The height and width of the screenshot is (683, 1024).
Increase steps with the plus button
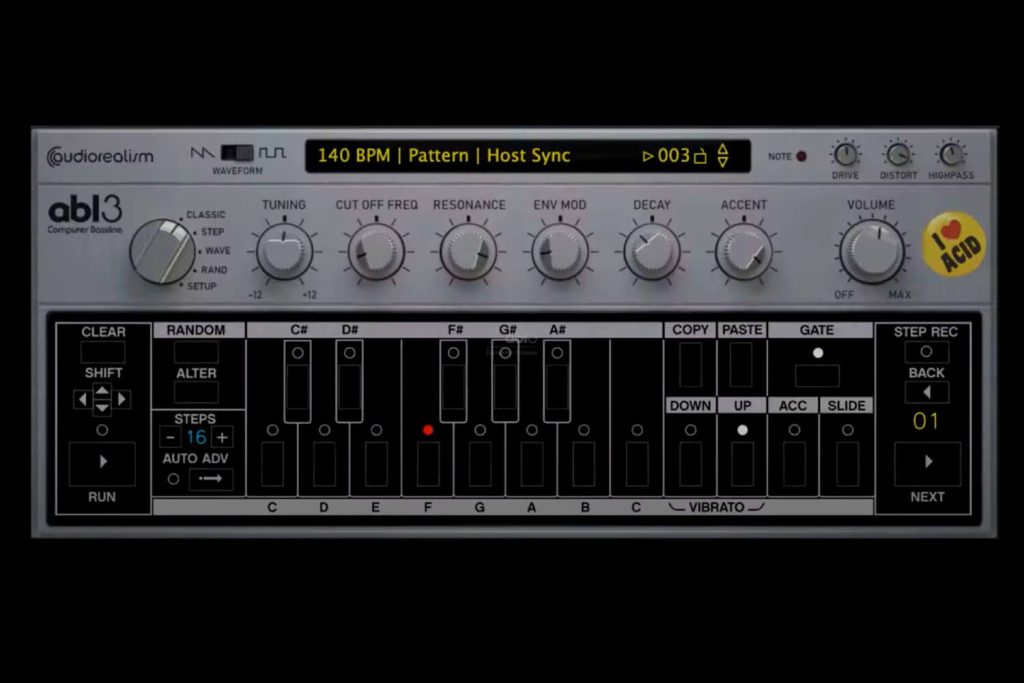(x=222, y=437)
